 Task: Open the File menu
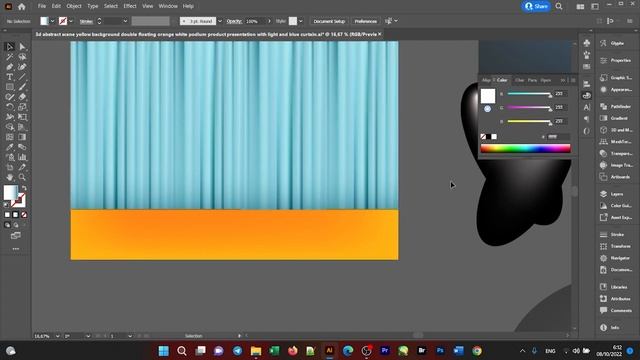click(x=42, y=6)
